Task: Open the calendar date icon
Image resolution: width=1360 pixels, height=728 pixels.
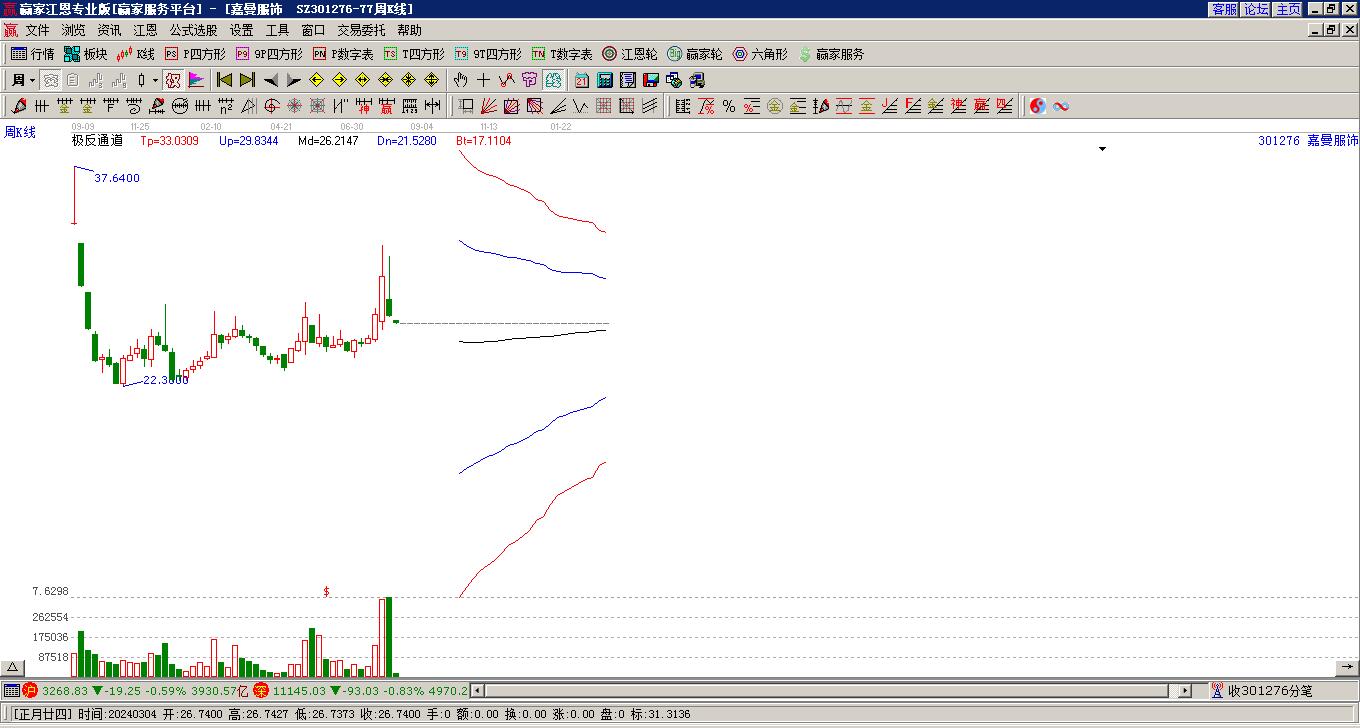Action: tap(582, 80)
